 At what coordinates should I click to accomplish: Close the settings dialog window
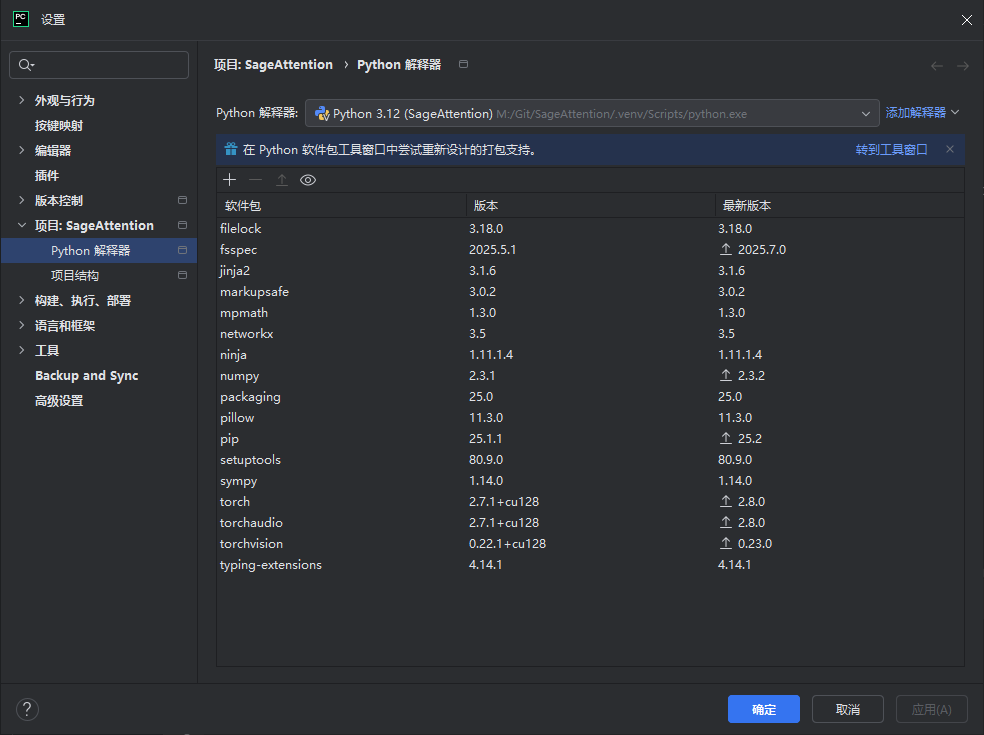966,20
